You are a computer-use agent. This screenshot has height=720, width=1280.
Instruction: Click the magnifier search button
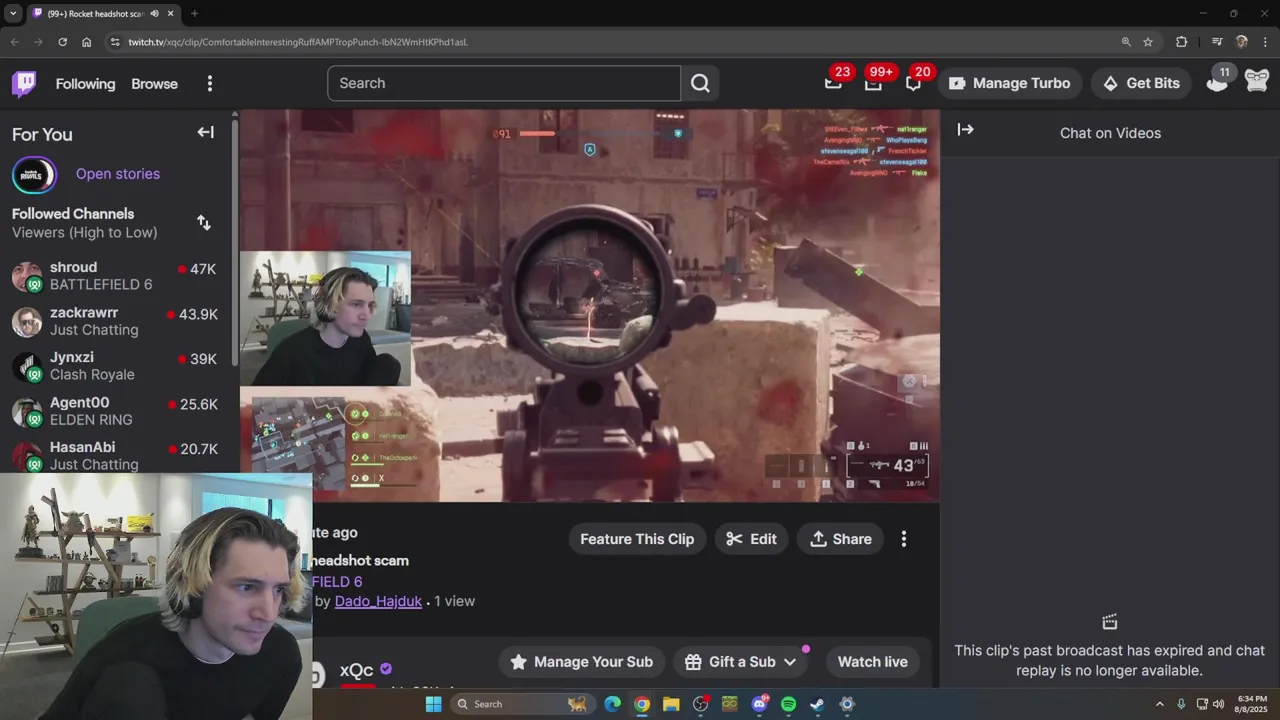click(700, 83)
